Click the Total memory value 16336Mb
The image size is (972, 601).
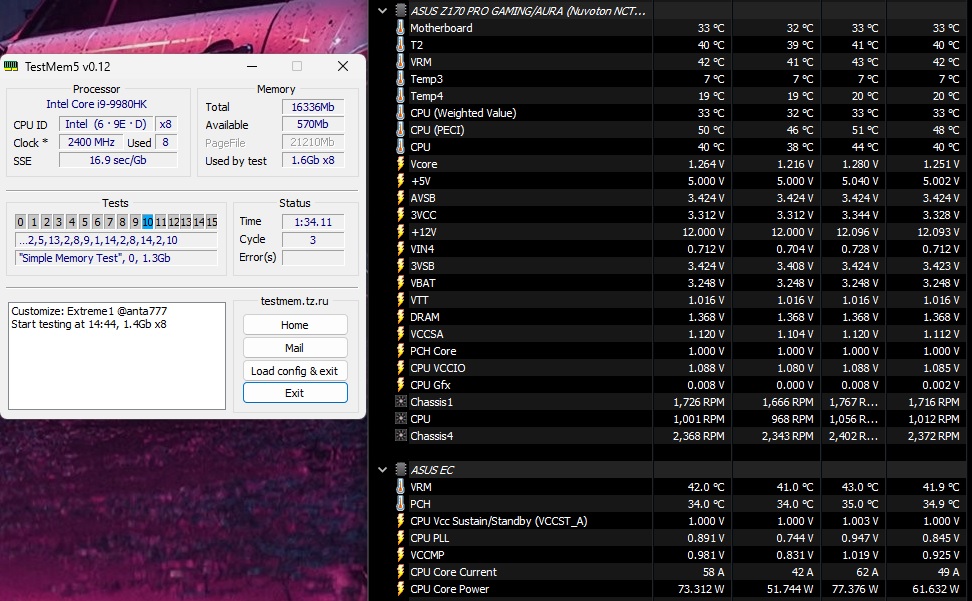[313, 107]
